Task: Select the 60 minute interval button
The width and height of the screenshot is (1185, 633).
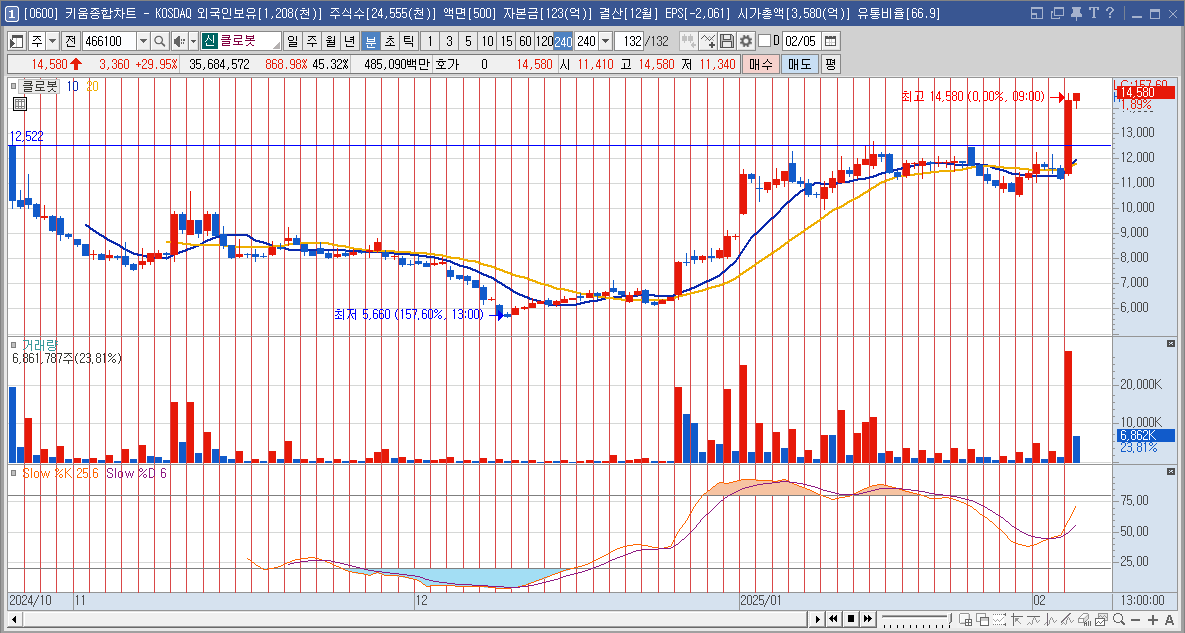Action: click(525, 42)
